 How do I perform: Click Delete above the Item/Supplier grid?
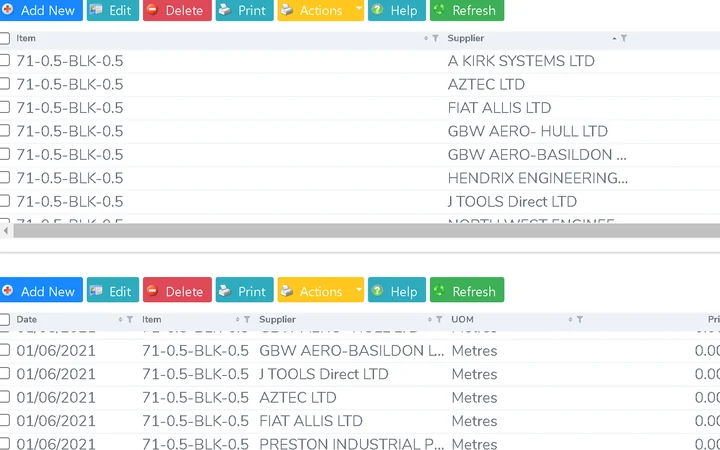click(177, 10)
